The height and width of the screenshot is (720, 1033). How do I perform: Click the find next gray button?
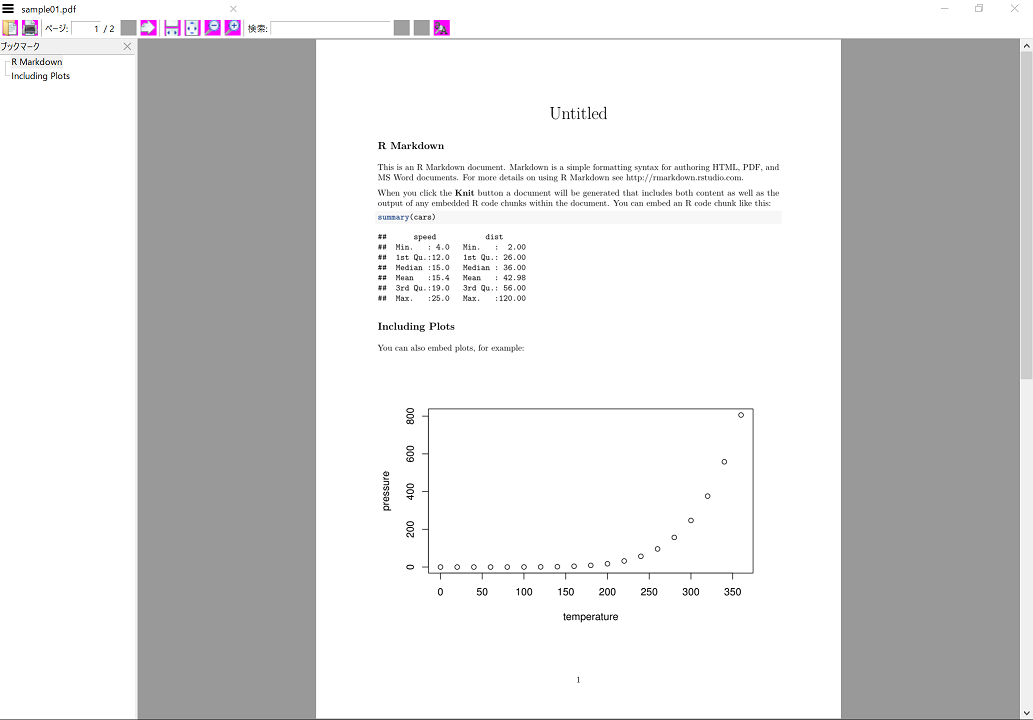click(x=422, y=28)
